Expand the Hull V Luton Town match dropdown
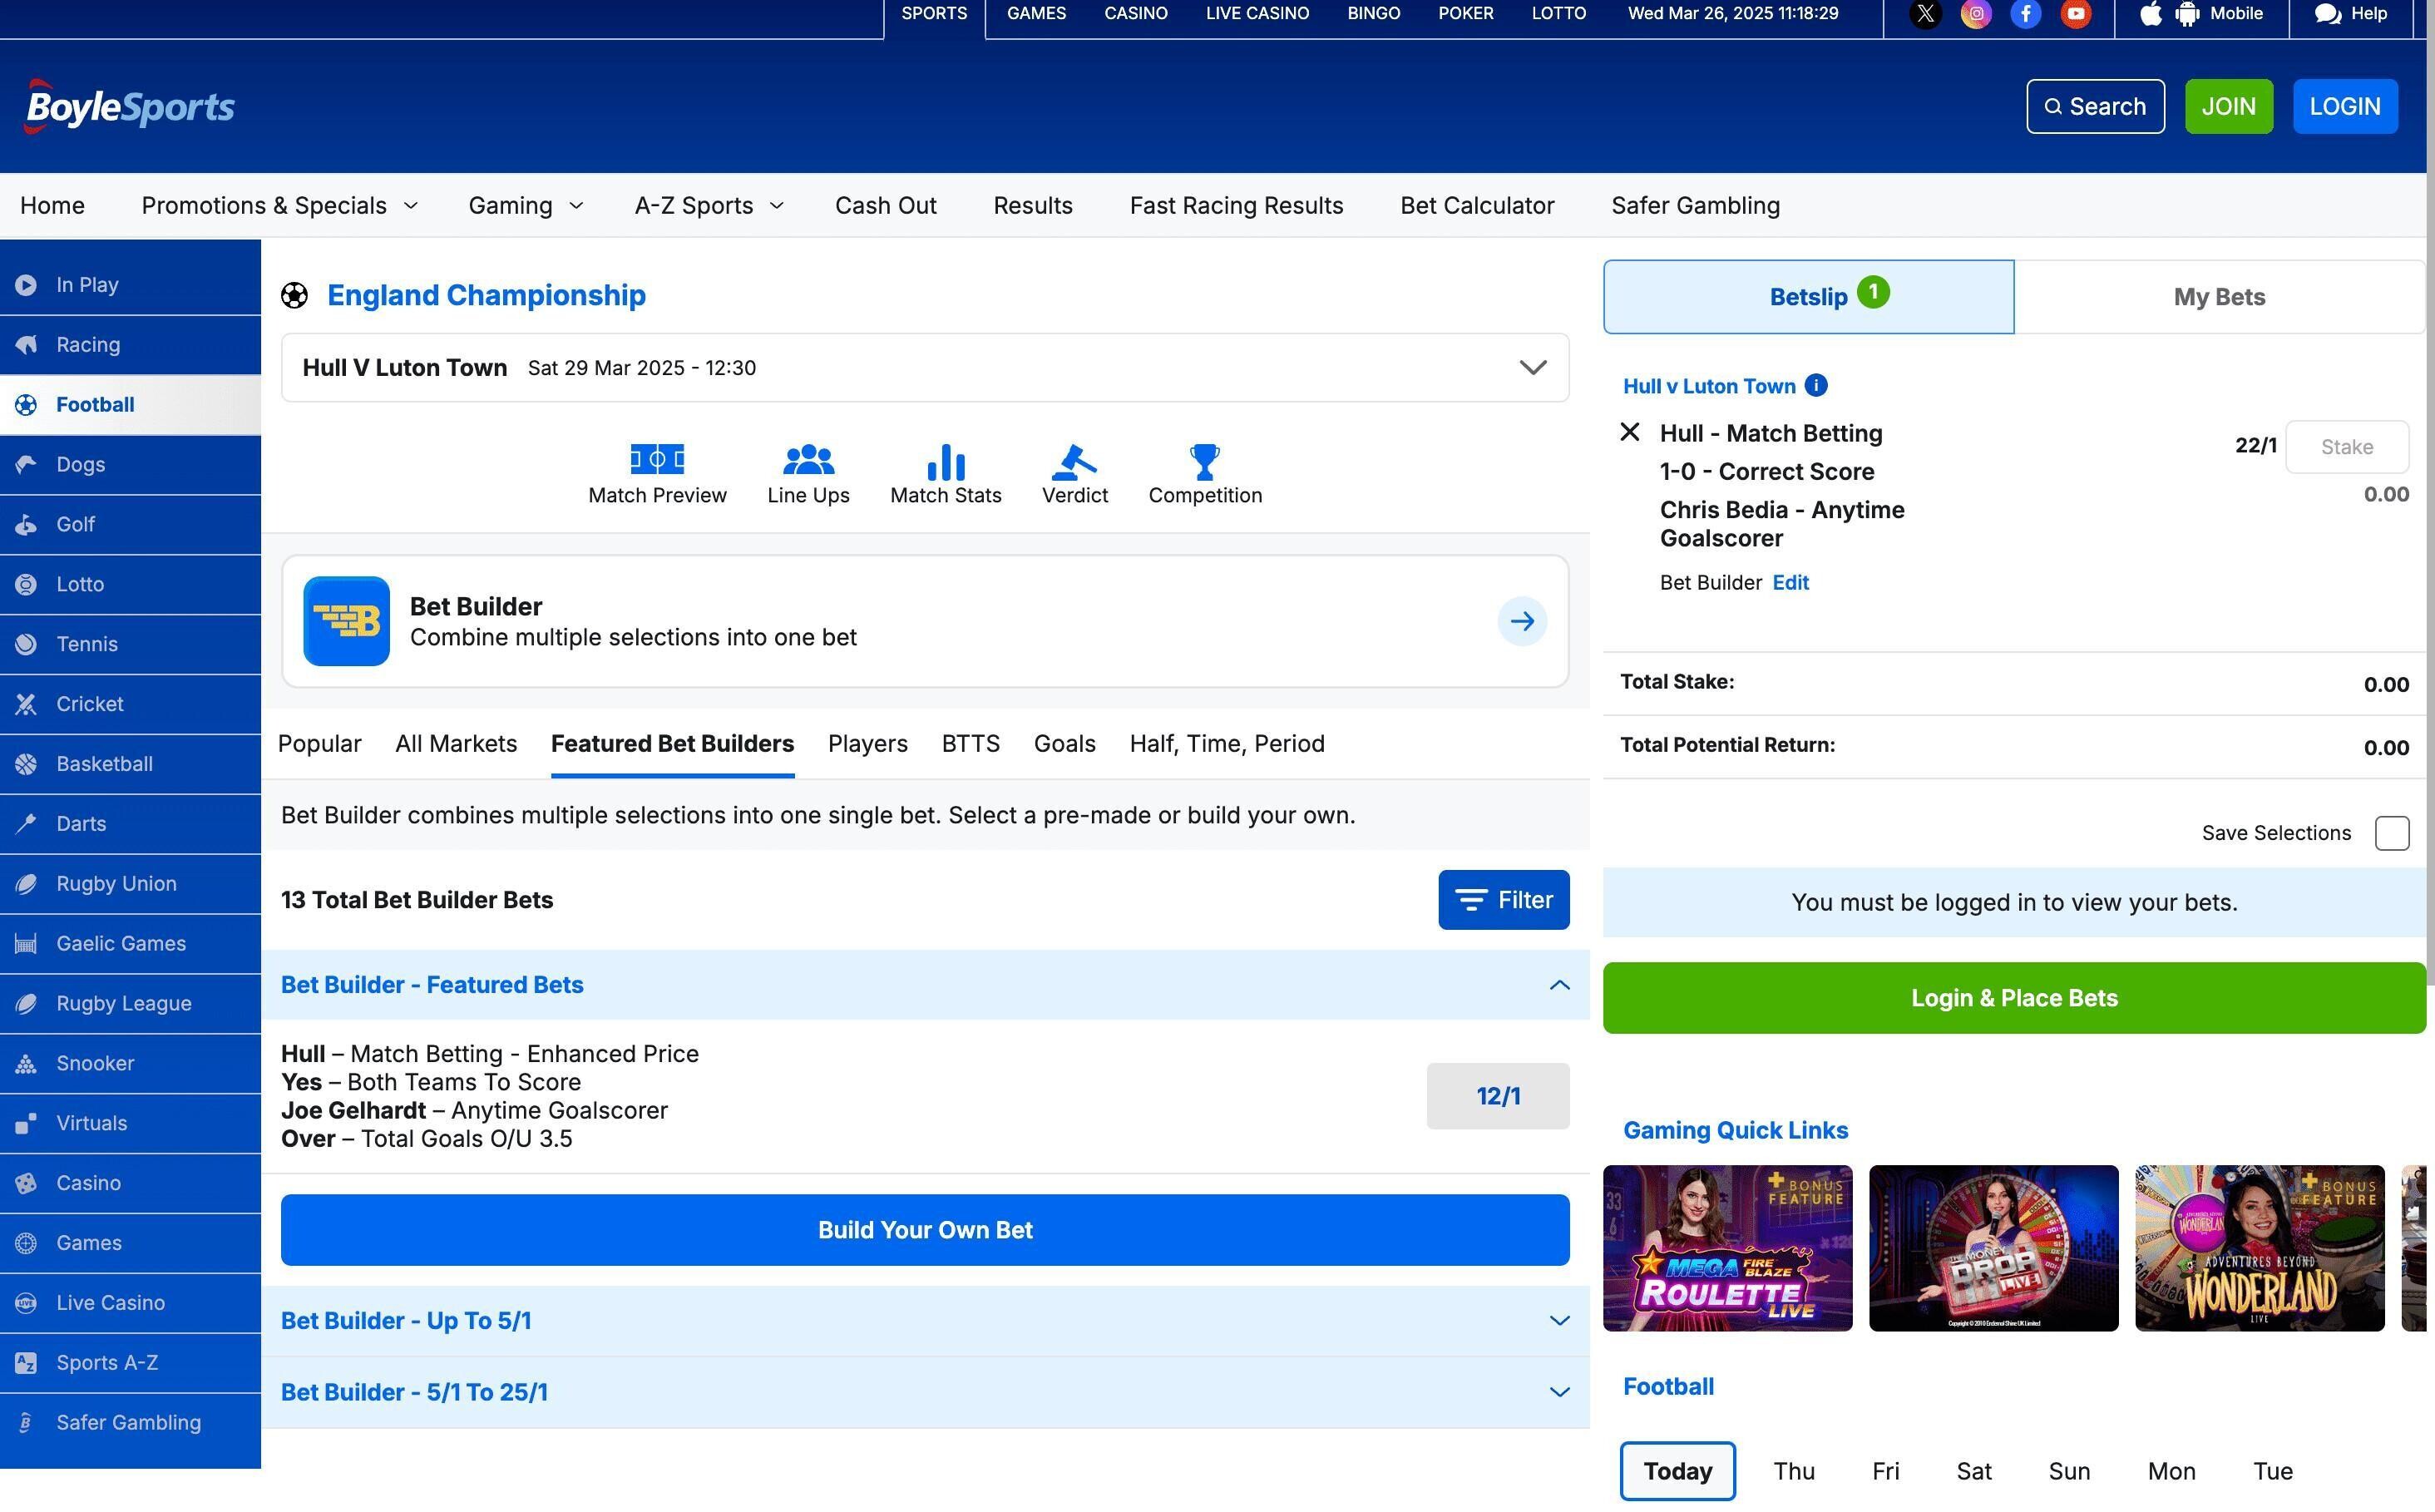 click(x=925, y=368)
